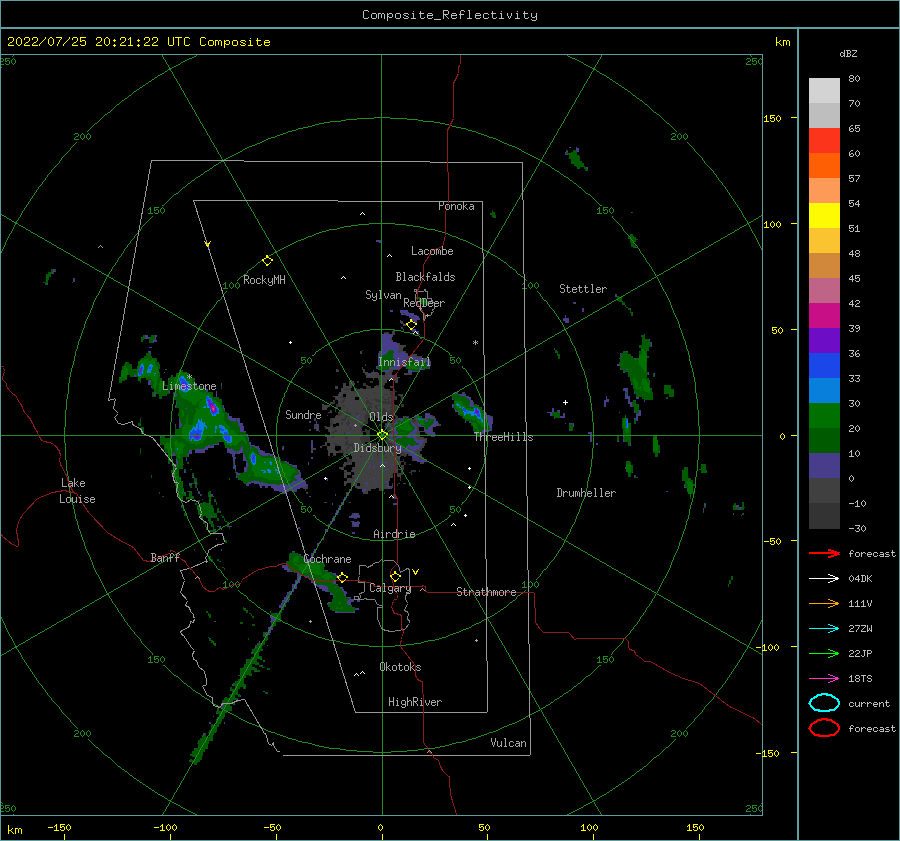The image size is (900, 841).
Task: Click the Airdrie city label
Action: point(394,534)
